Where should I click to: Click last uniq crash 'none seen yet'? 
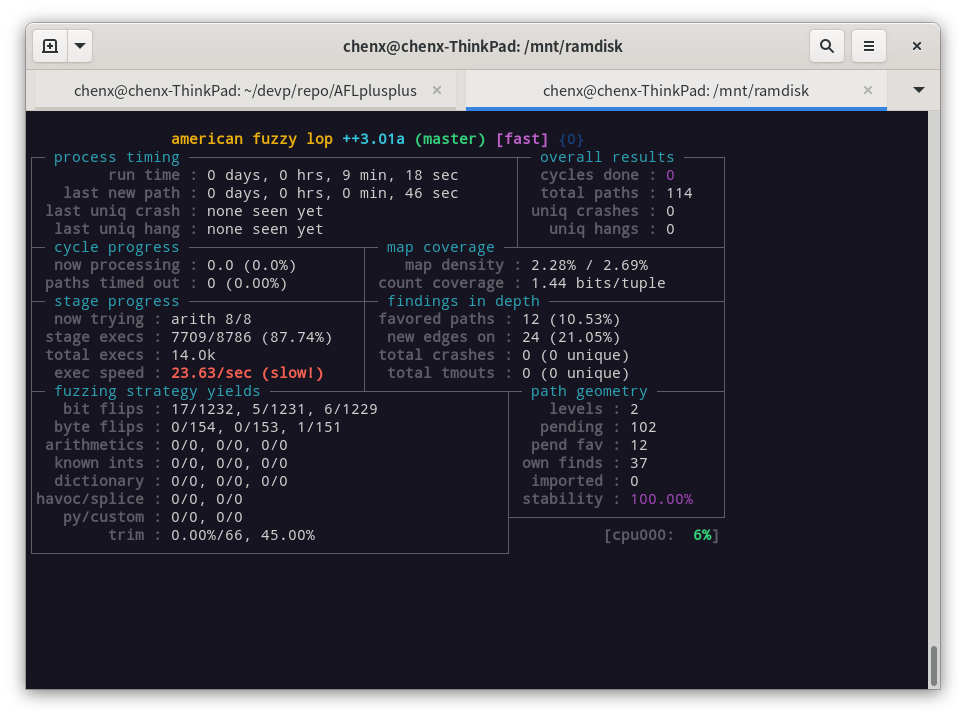(265, 211)
